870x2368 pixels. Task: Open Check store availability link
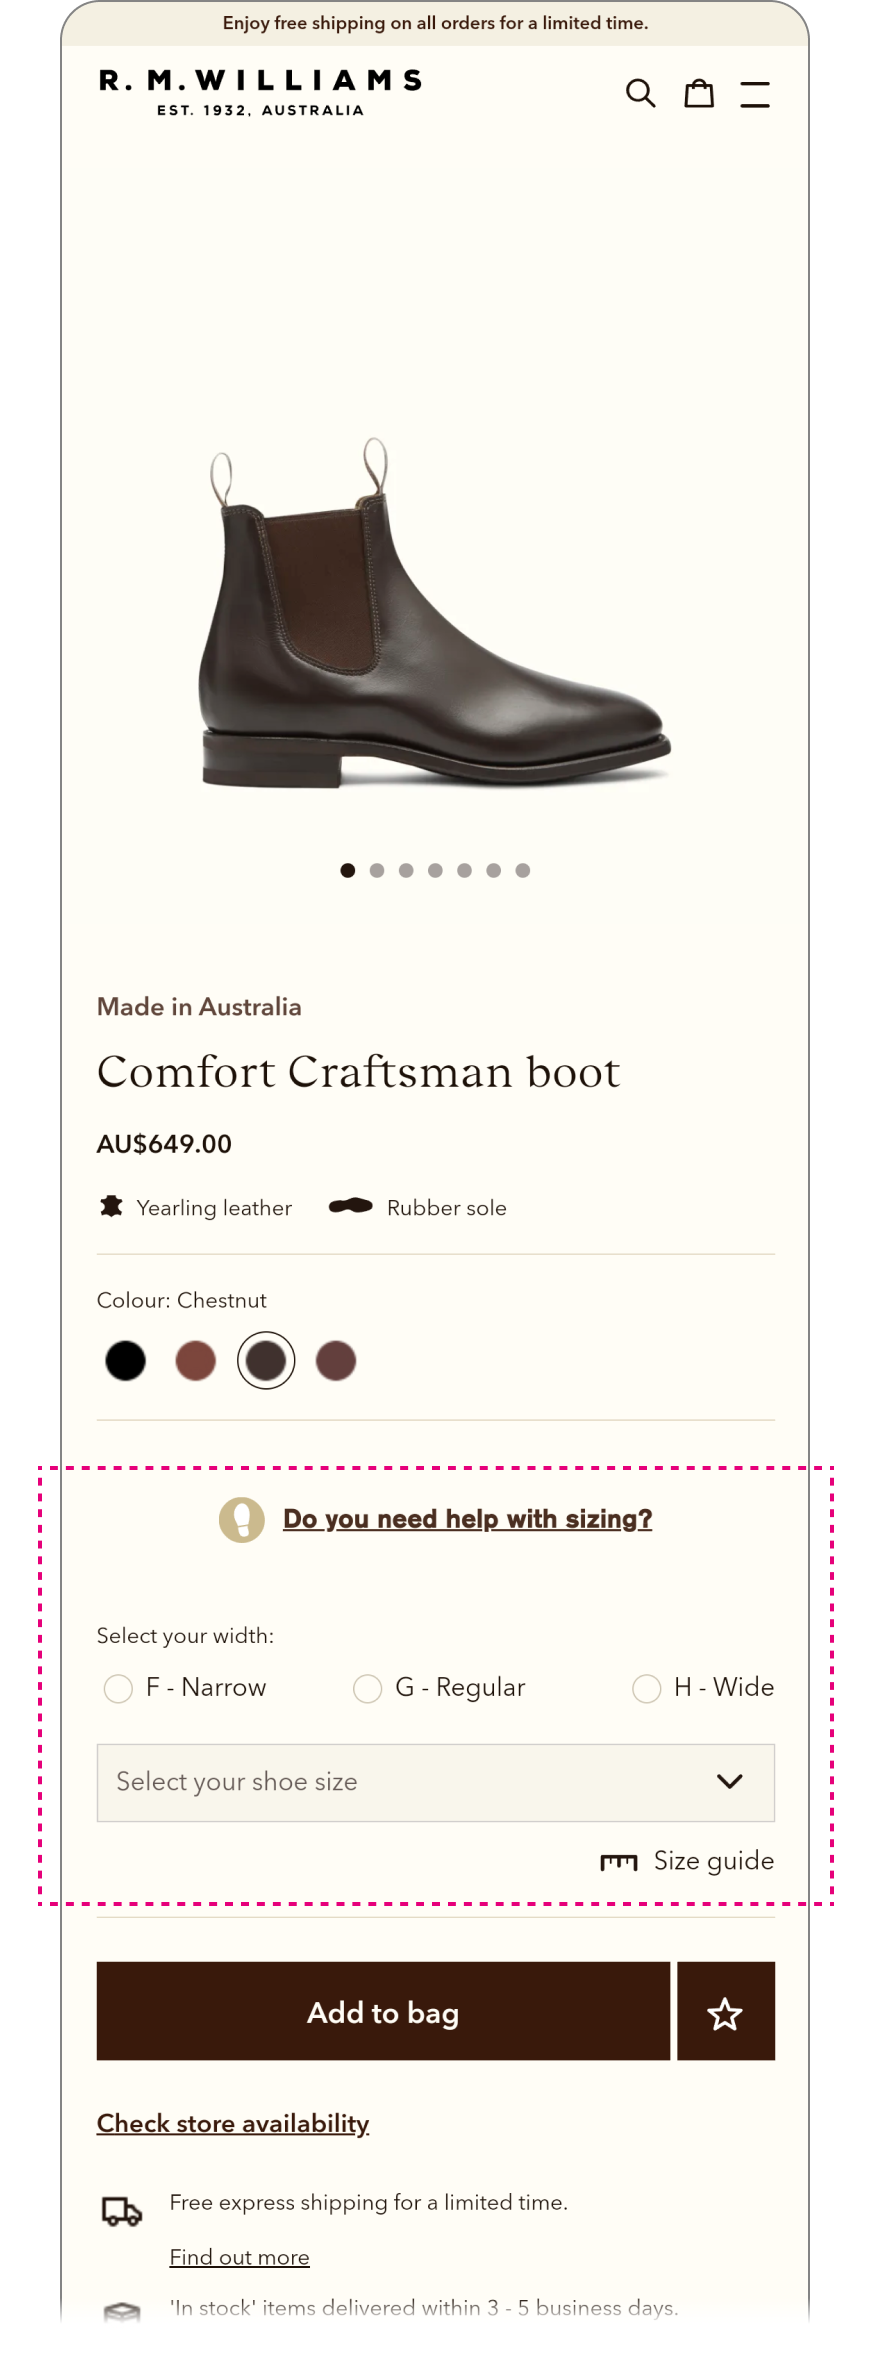(233, 2123)
